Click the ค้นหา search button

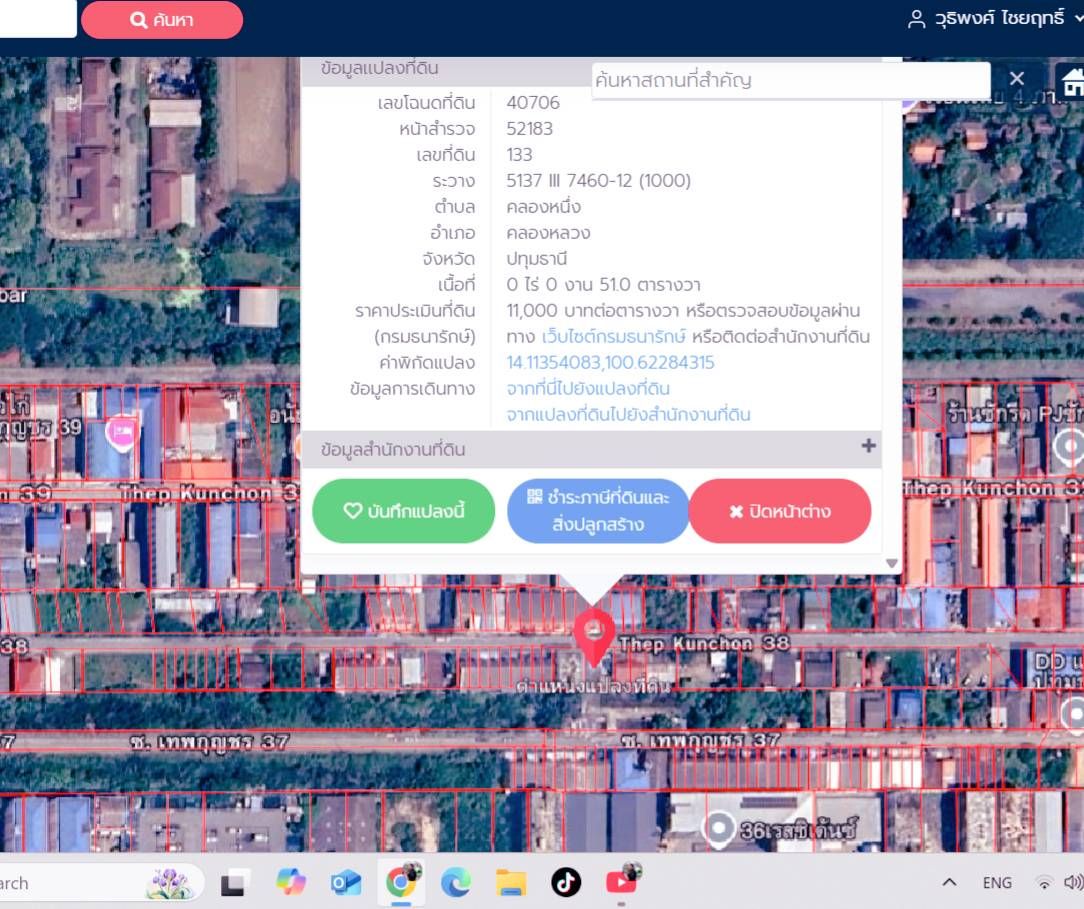click(x=162, y=20)
